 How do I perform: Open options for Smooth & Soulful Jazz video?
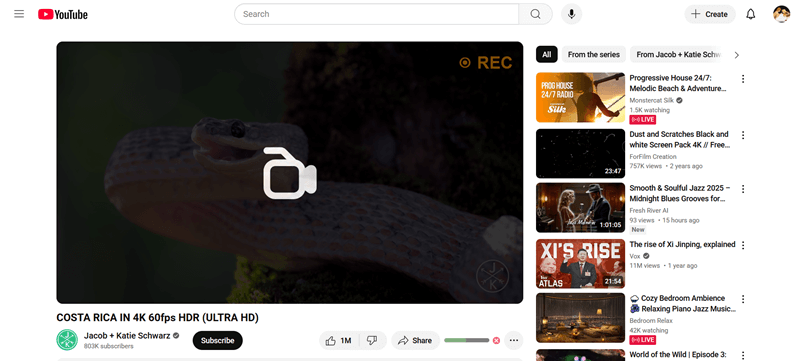pos(743,189)
